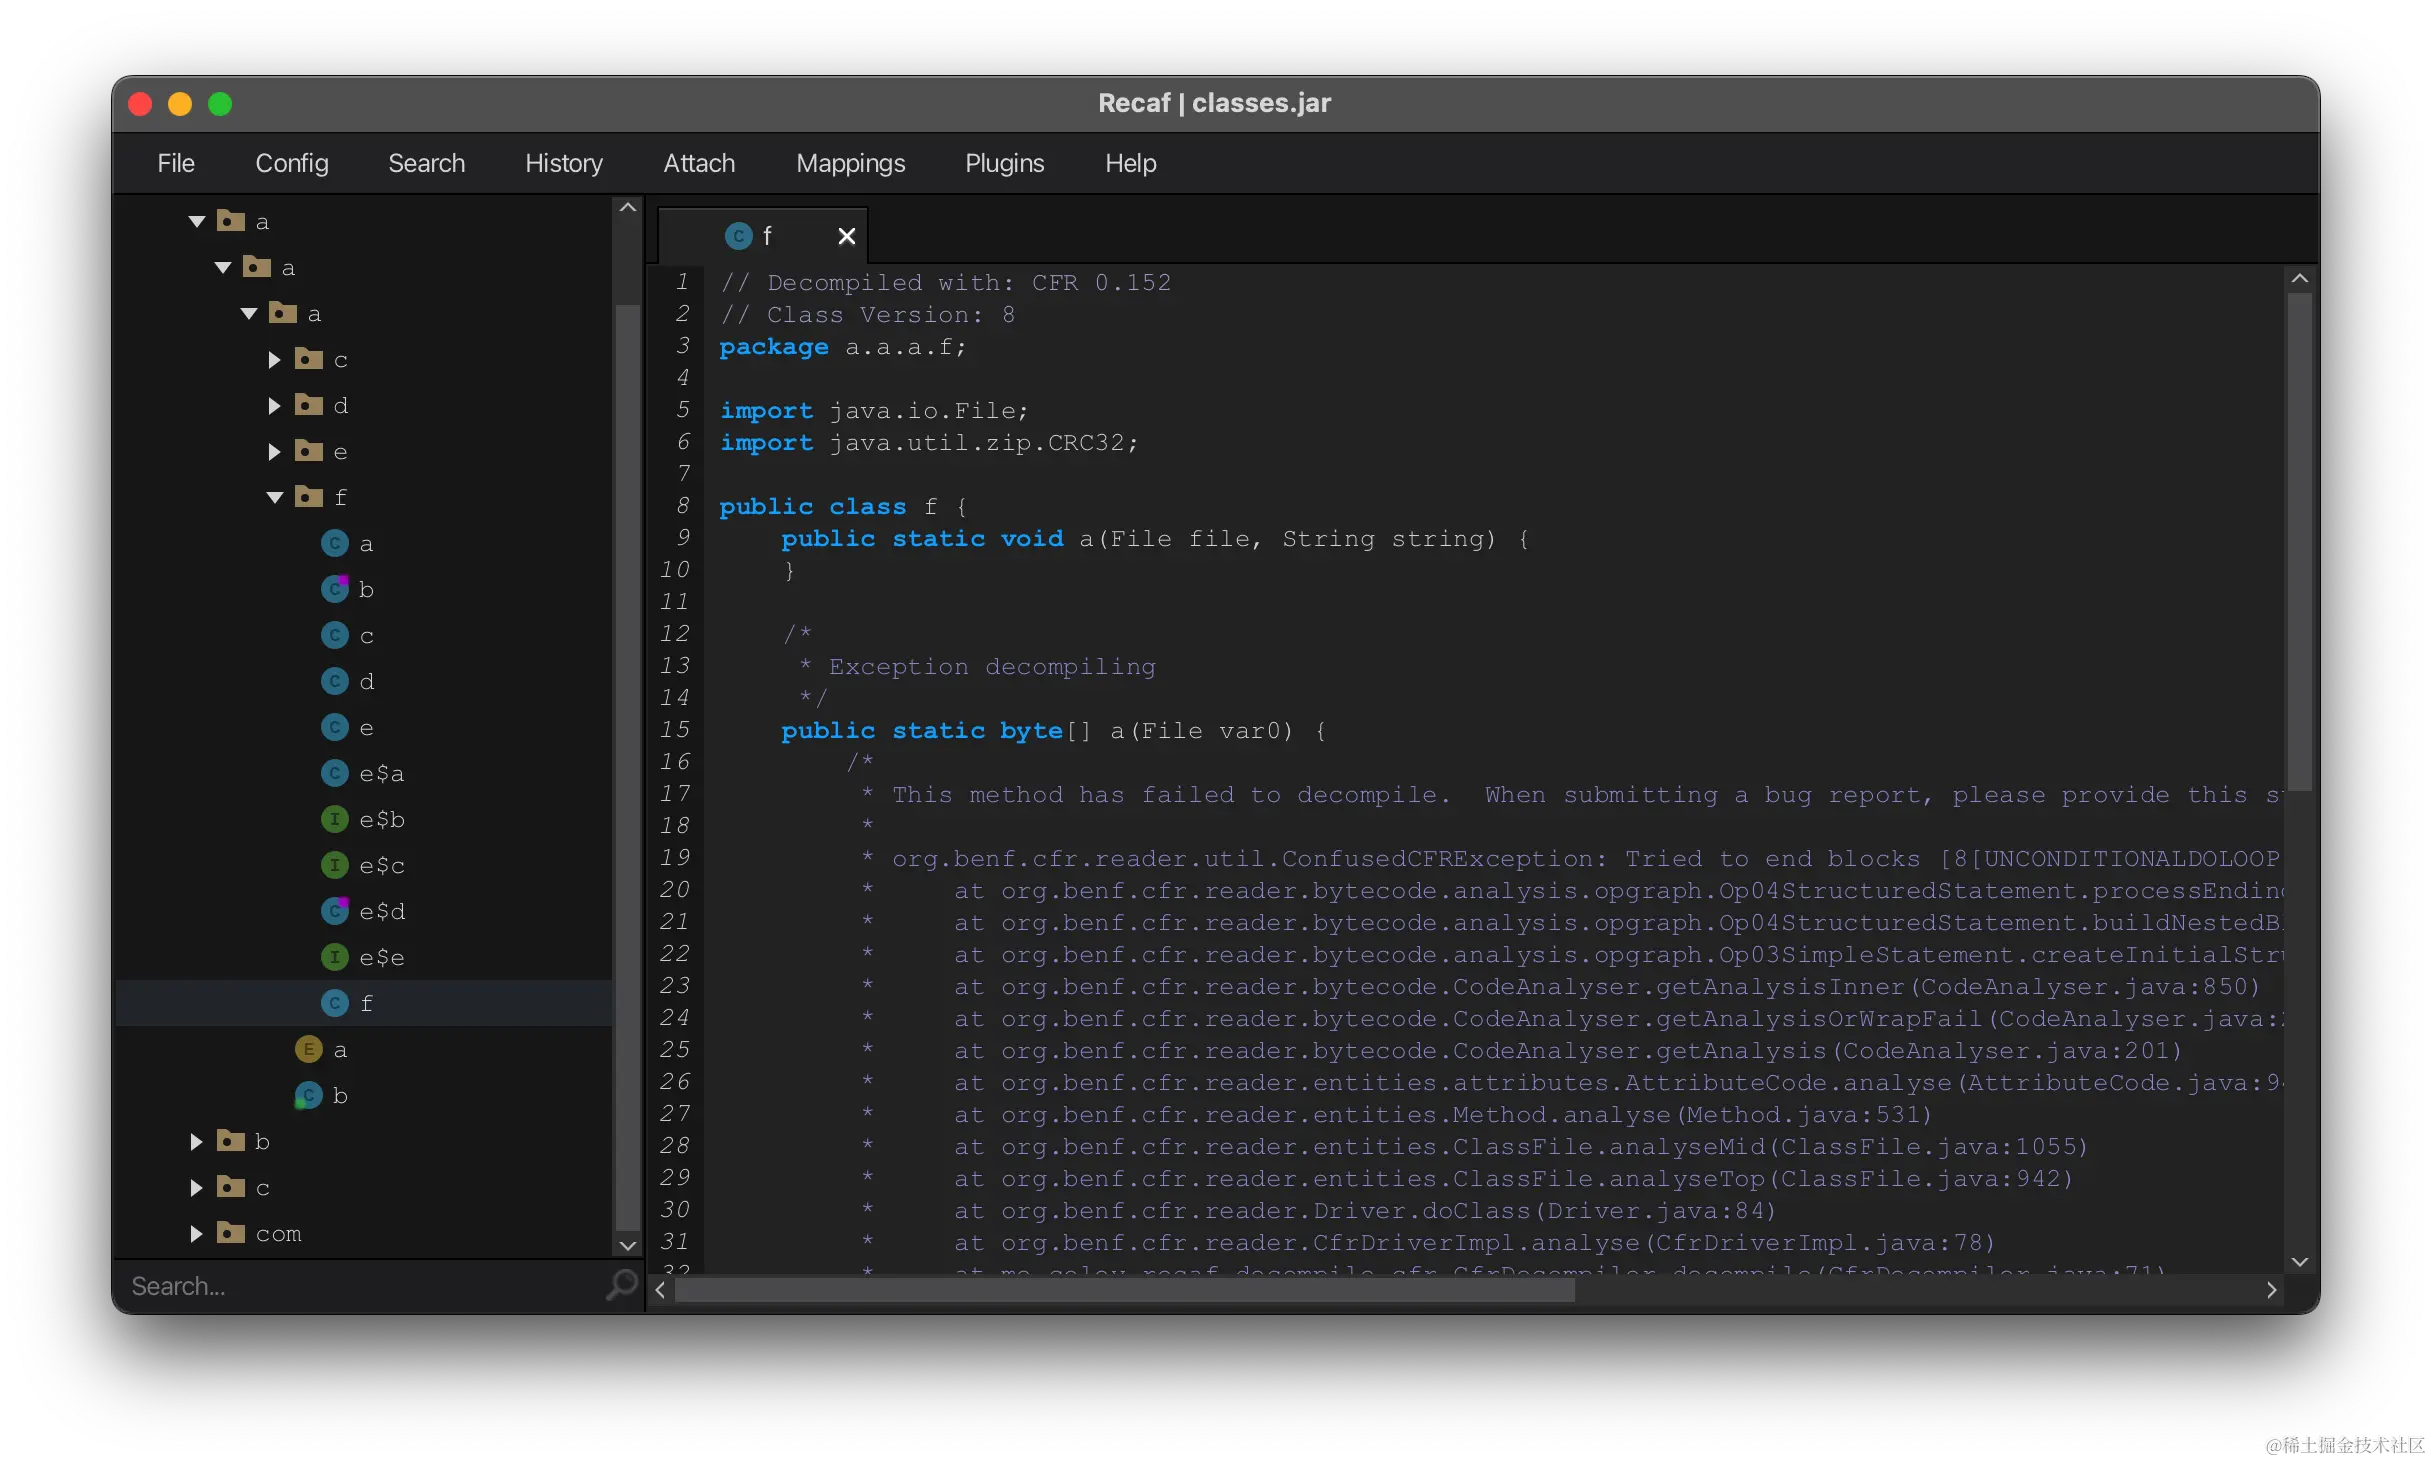The height and width of the screenshot is (1462, 2432).
Task: Click the class icon for c in package f
Action: click(335, 635)
